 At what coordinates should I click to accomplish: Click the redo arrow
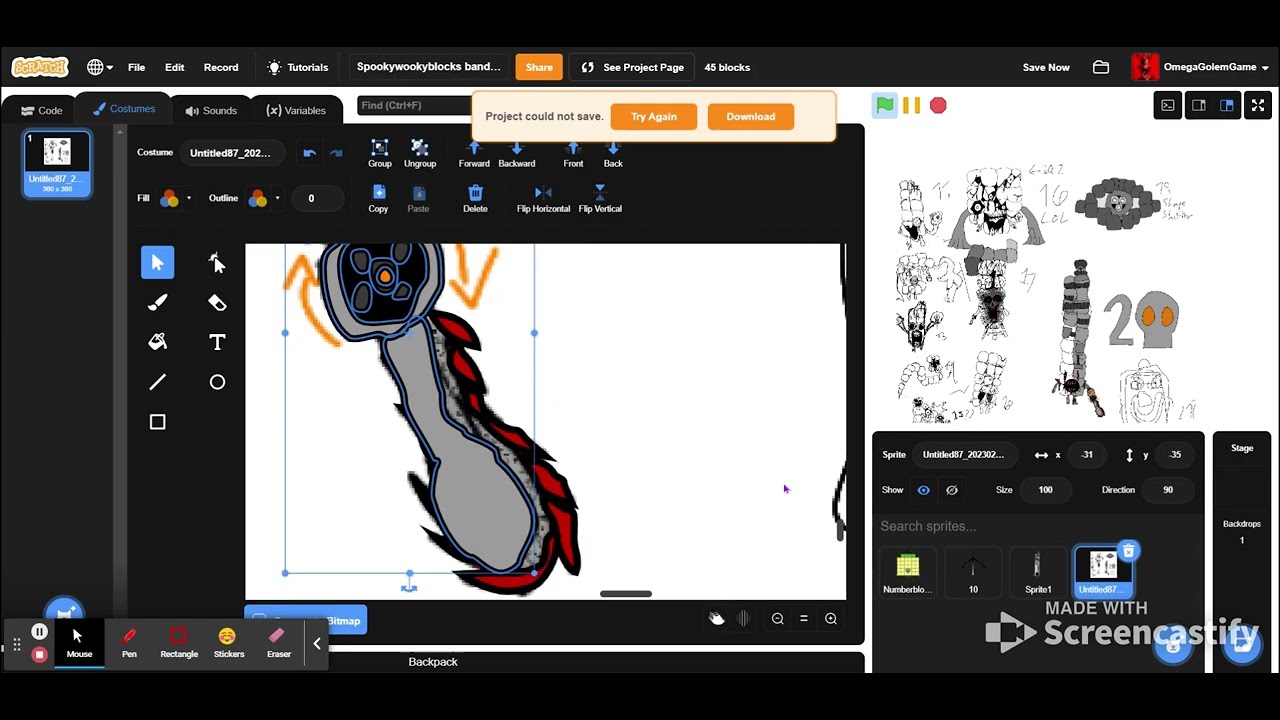(336, 153)
